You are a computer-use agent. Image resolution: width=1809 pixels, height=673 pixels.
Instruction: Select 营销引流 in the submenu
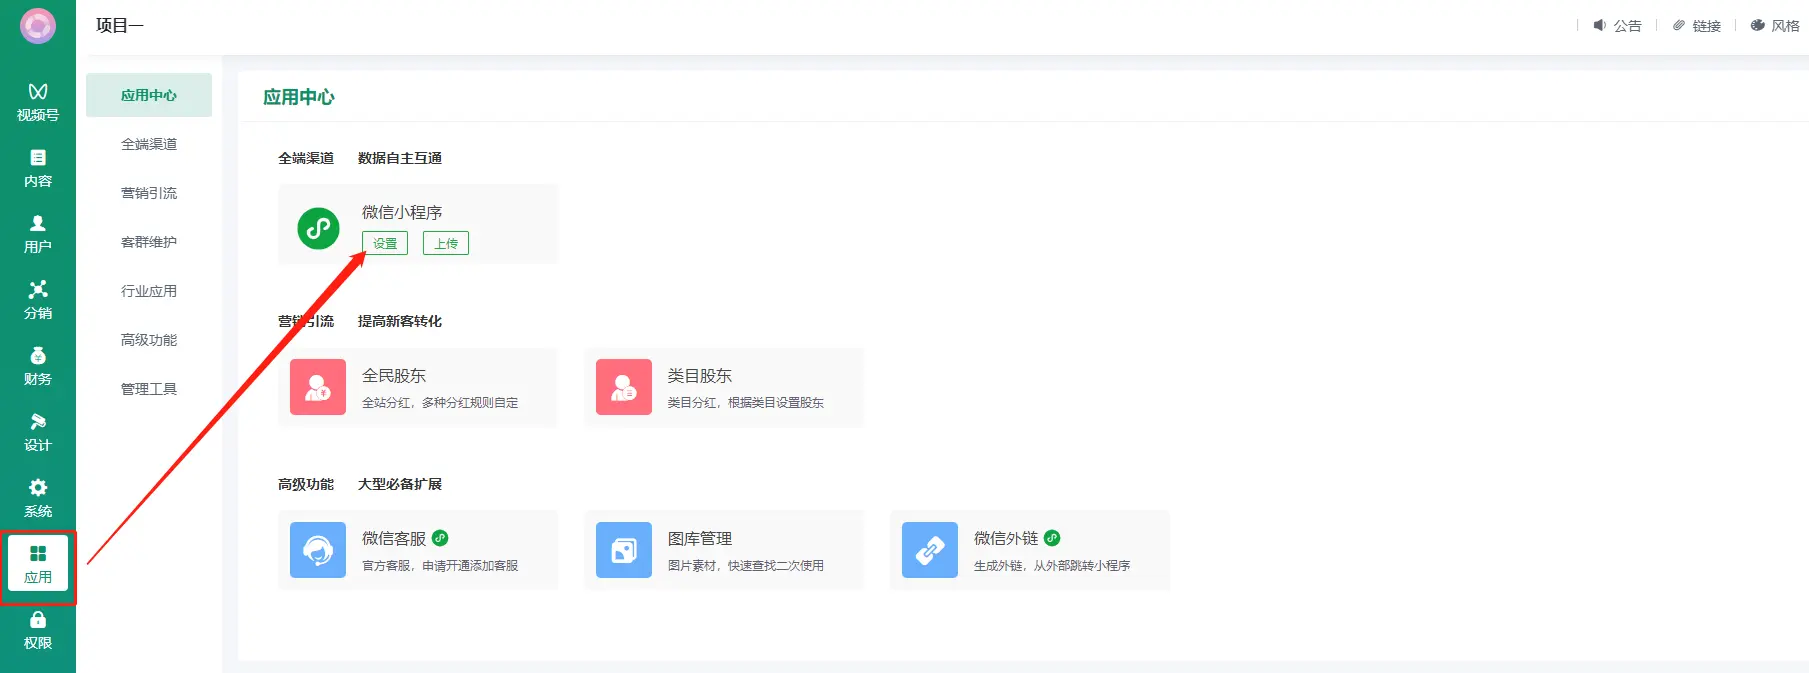pos(149,193)
